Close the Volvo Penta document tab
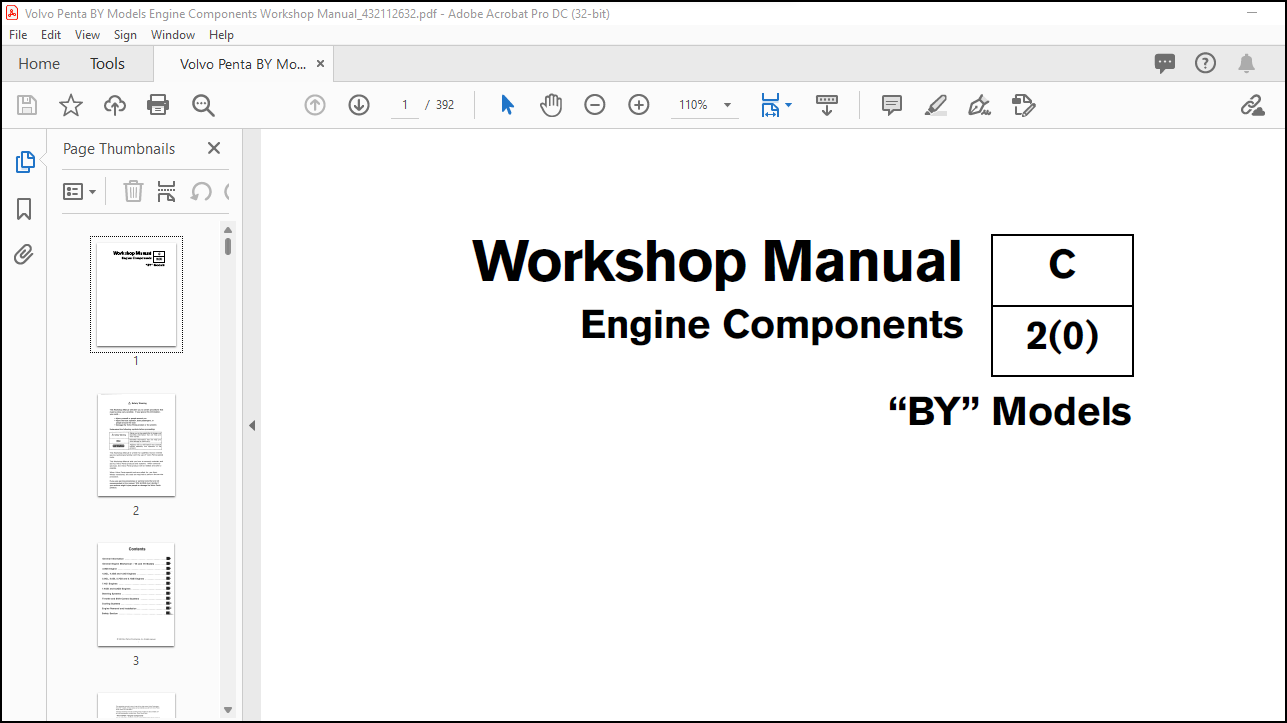This screenshot has height=723, width=1287. tap(320, 63)
